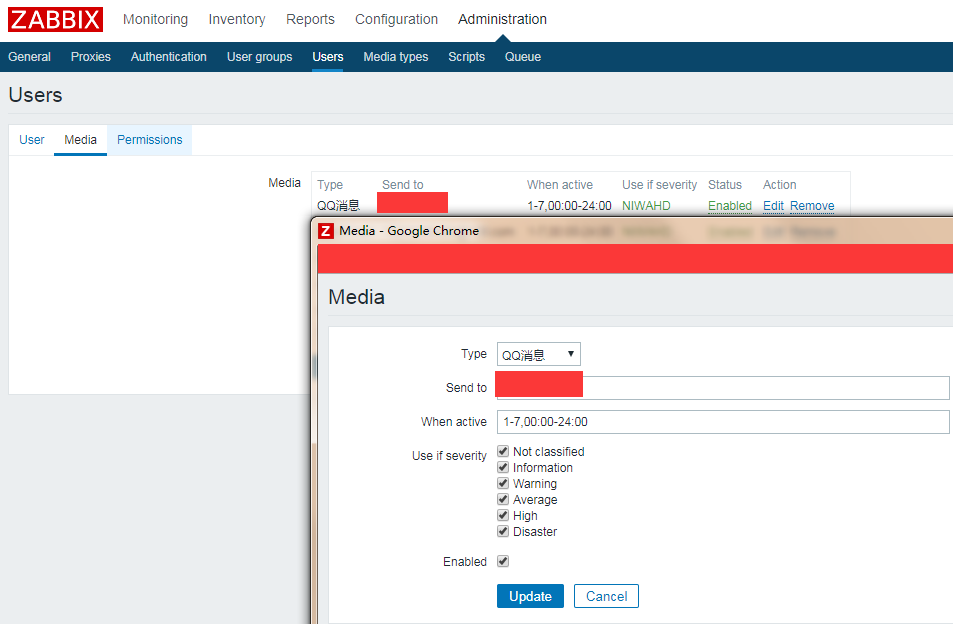Switch to the User tab
The height and width of the screenshot is (624, 953).
click(x=32, y=140)
